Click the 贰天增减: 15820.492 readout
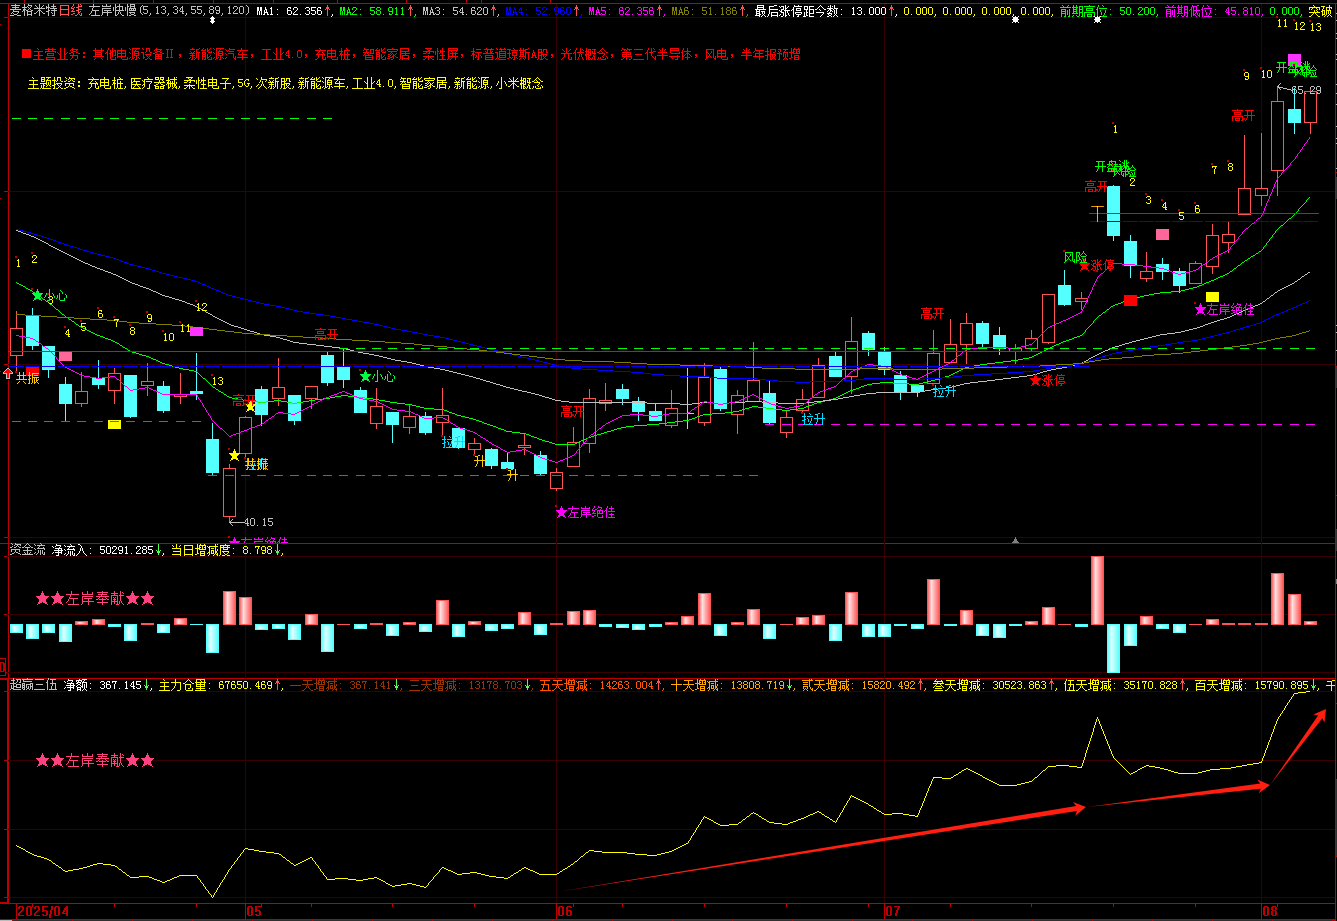 pyautogui.click(x=864, y=686)
